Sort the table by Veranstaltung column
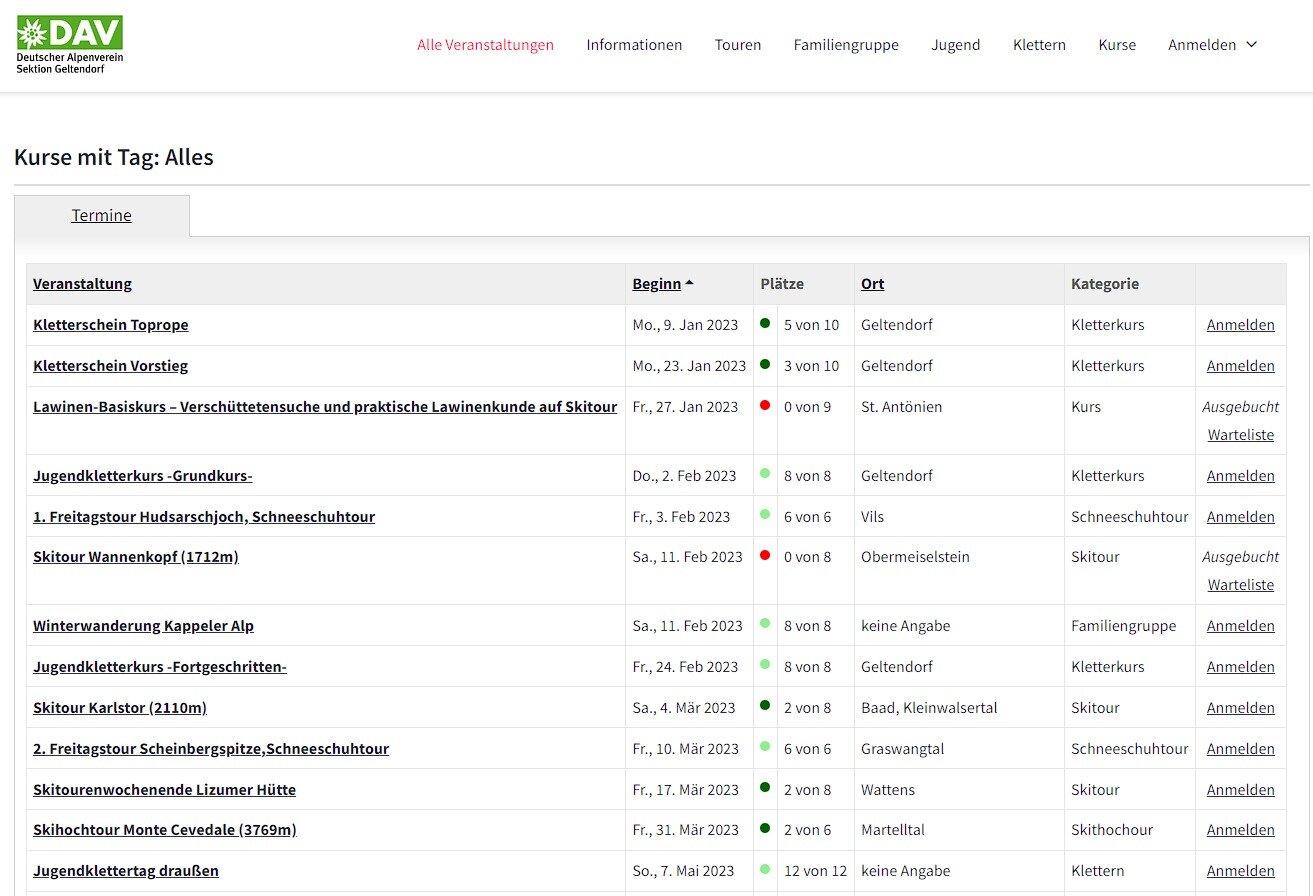The image size is (1313, 896). coord(82,284)
